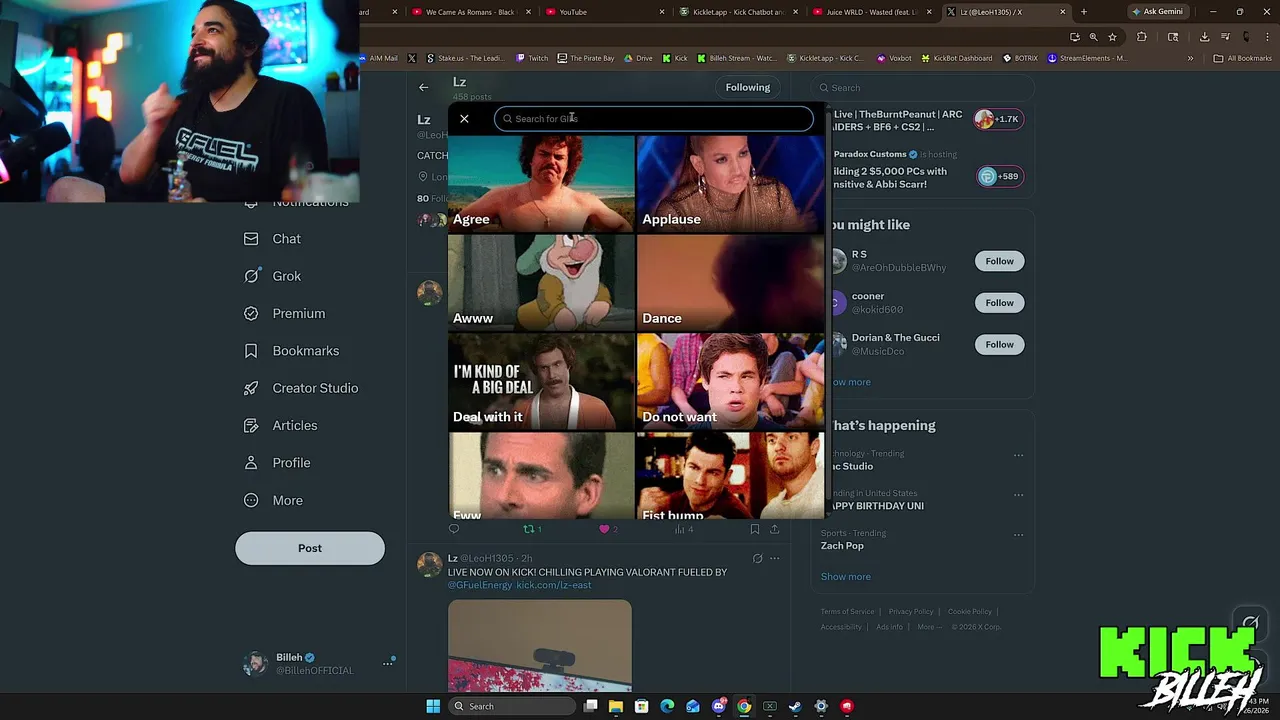Open options for HAPPY BIRTHDAY UNI trend
The image size is (1280, 720).
tap(1018, 495)
